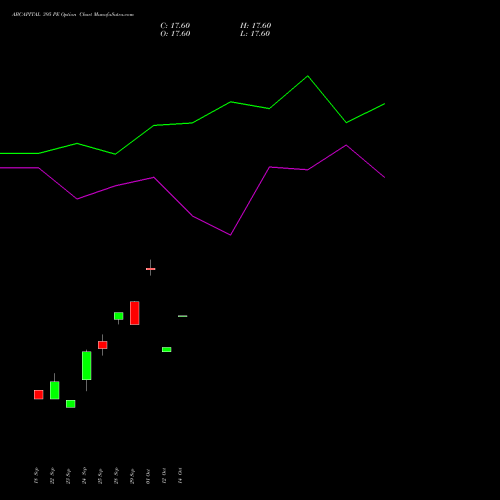Image resolution: width=500 pixels, height=500 pixels.
Task: Click the green candle above 22 Sep
Action: (55, 390)
